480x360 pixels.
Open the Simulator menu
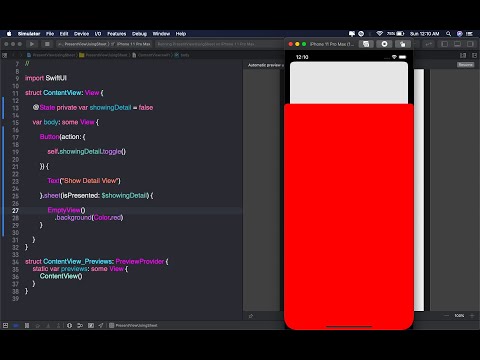[29, 34]
